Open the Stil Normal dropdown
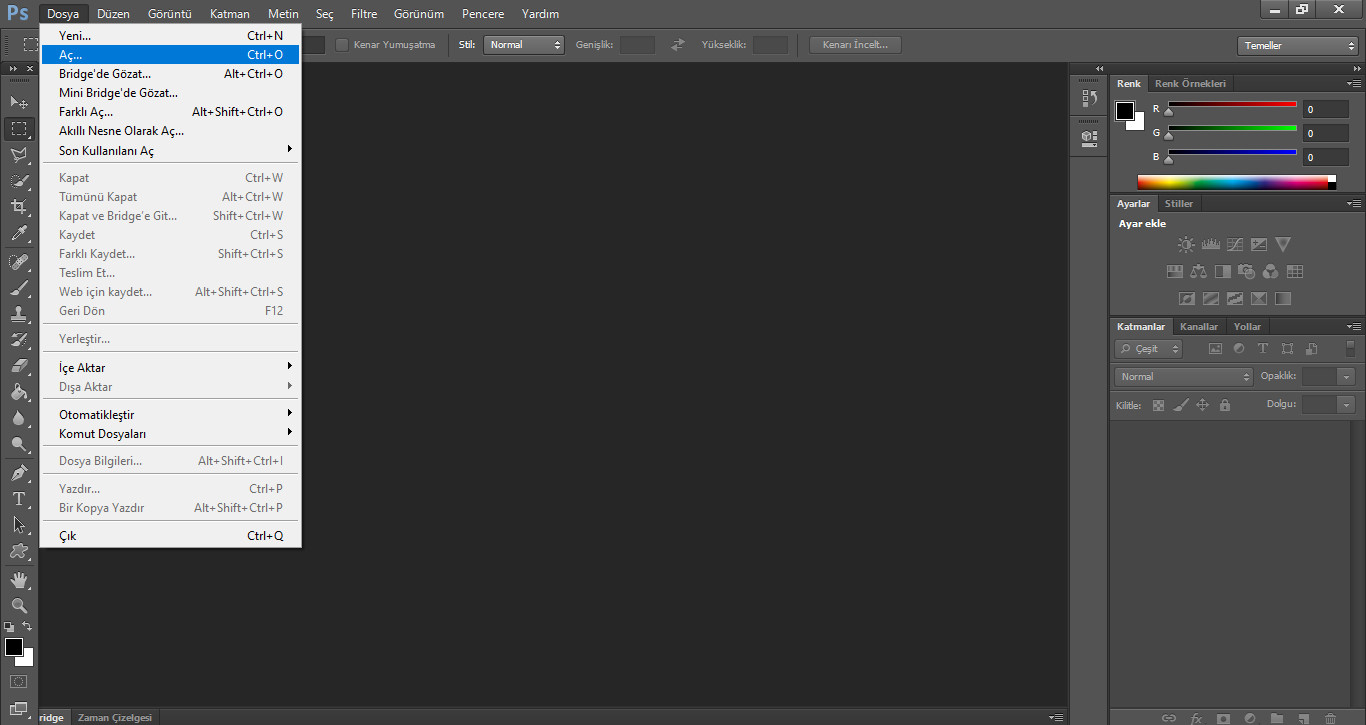The image size is (1366, 725). point(524,45)
